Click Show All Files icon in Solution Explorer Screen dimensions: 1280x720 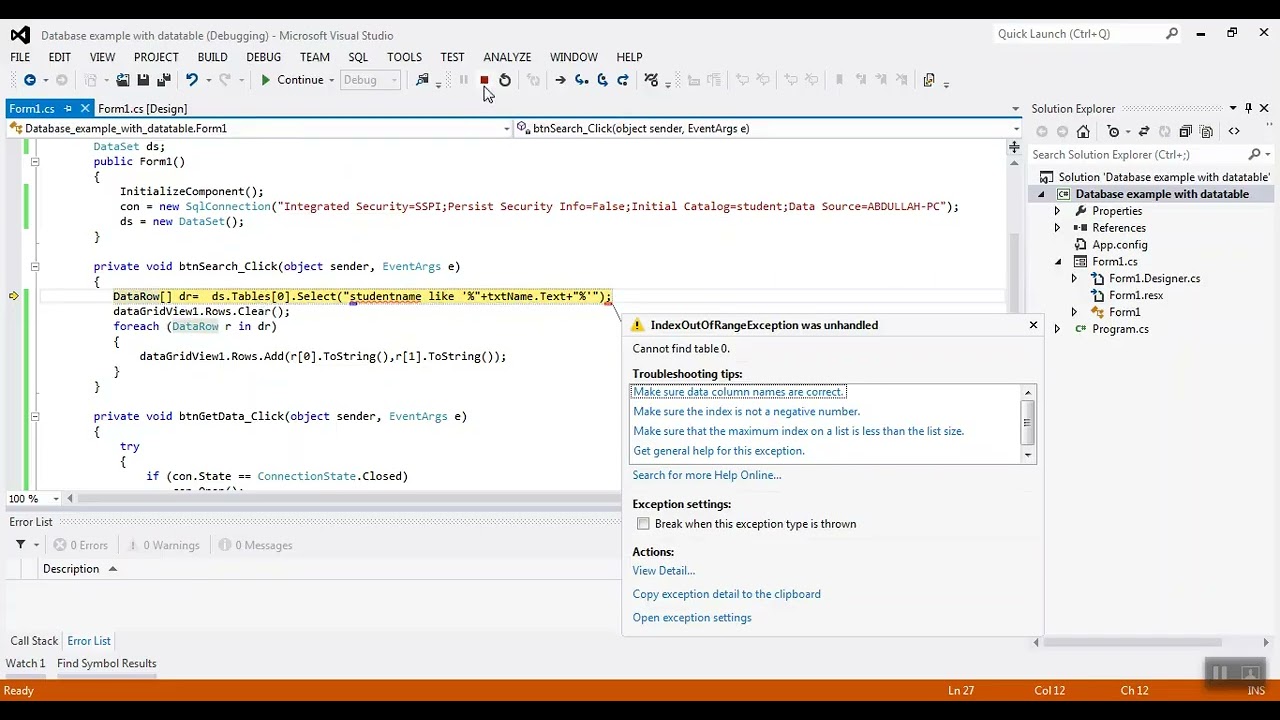[1206, 131]
